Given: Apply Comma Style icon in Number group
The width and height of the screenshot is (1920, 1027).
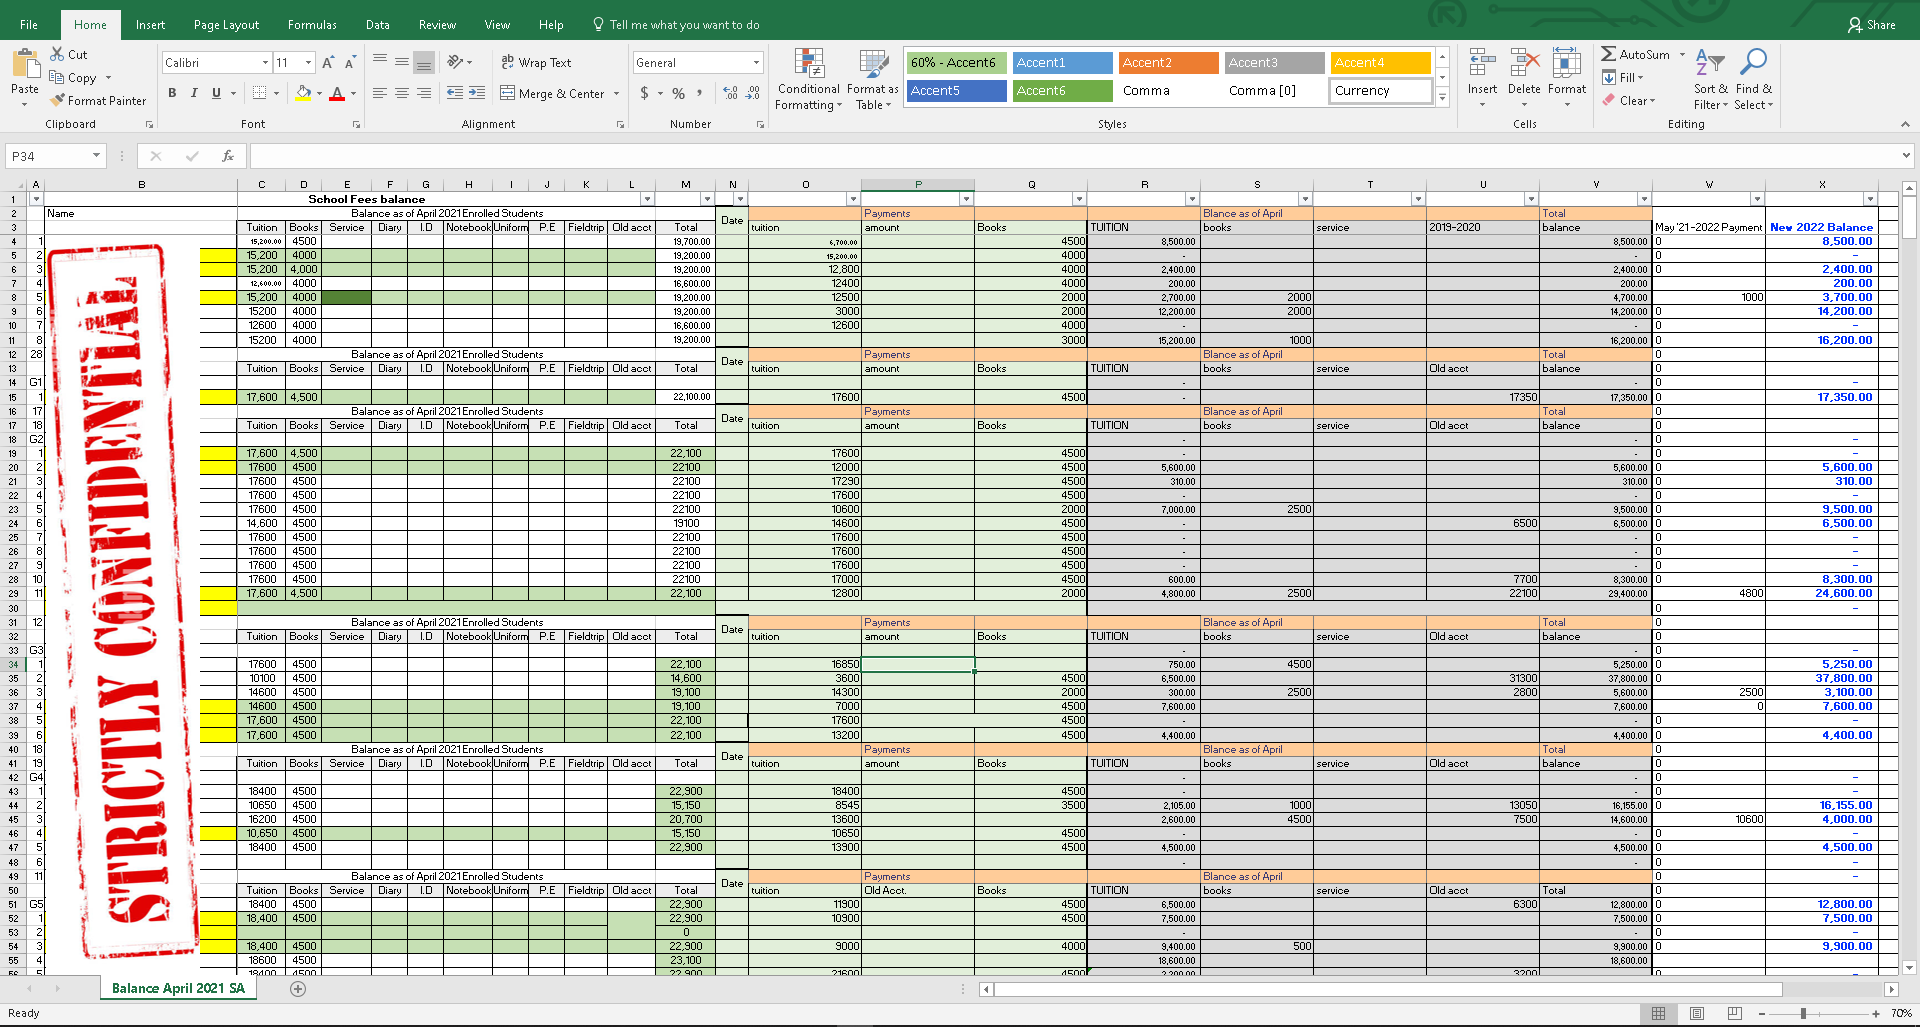Looking at the screenshot, I should click(x=699, y=93).
